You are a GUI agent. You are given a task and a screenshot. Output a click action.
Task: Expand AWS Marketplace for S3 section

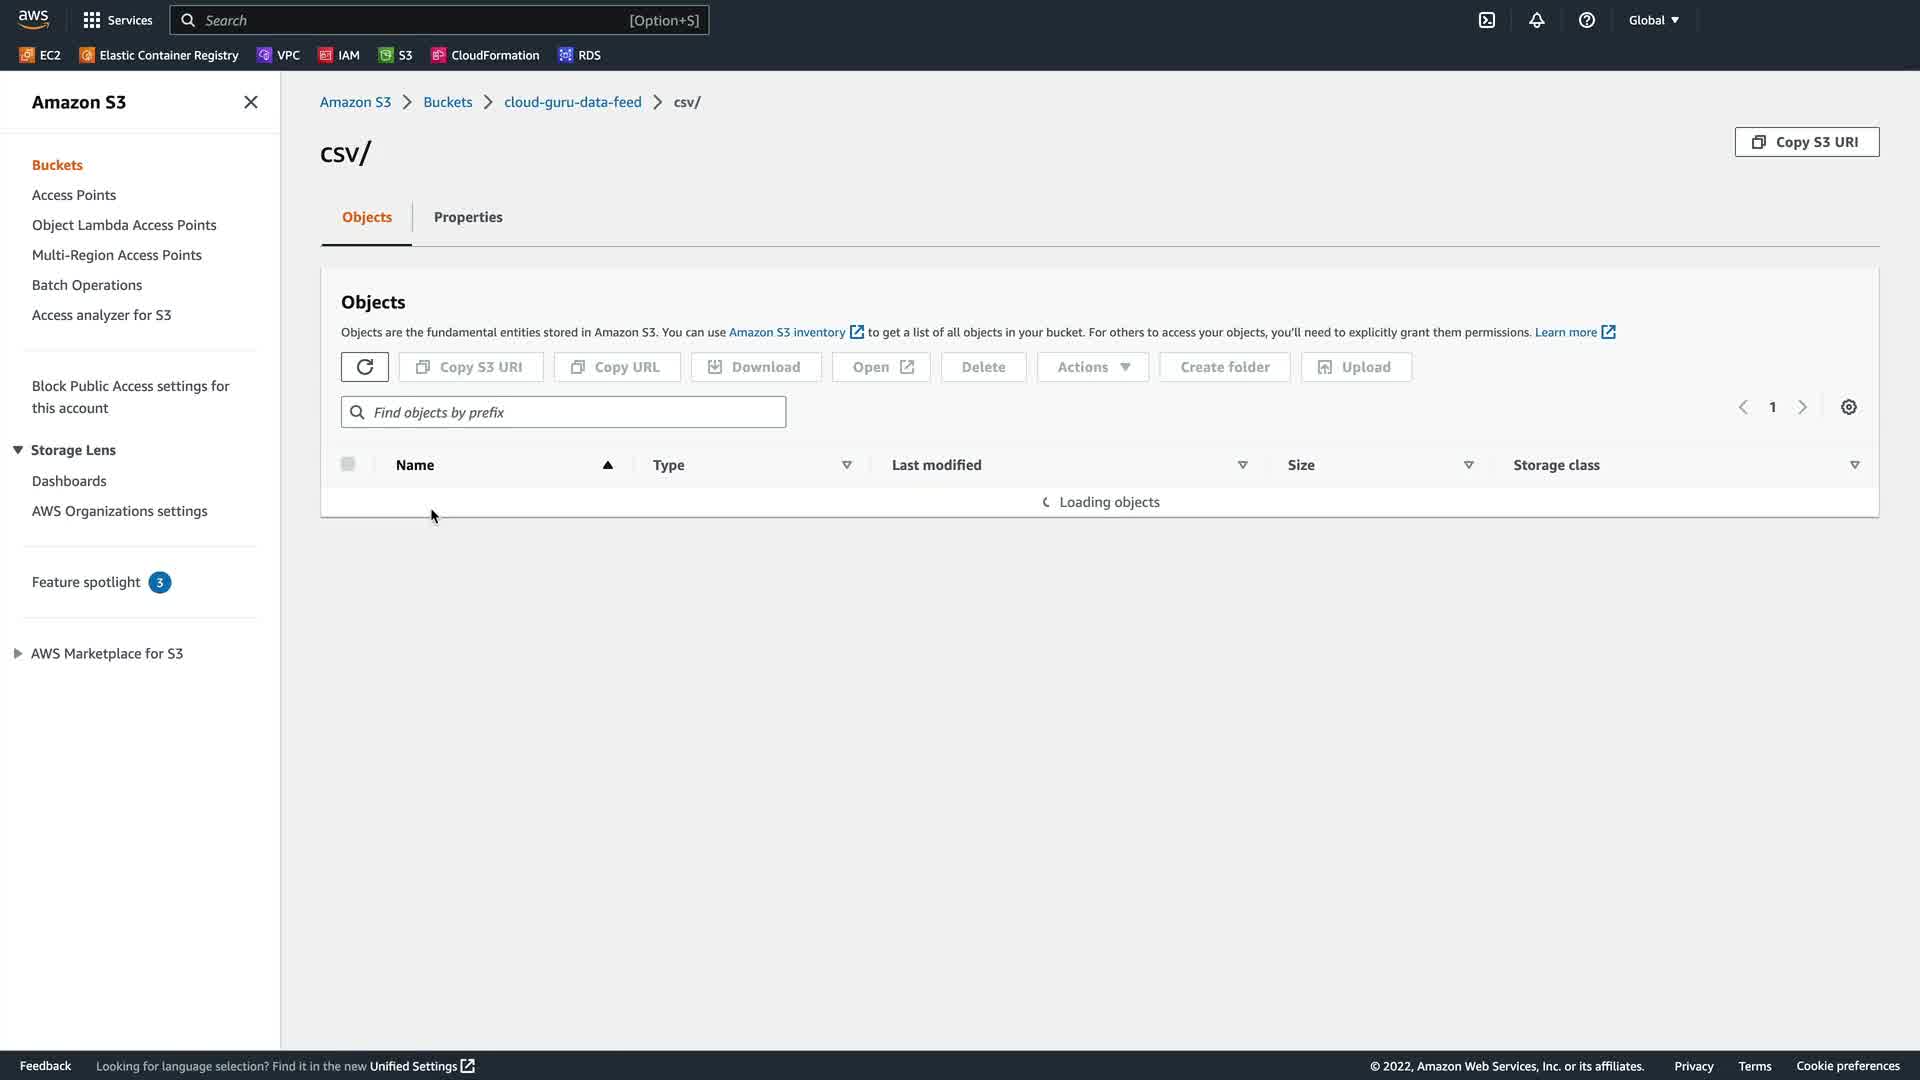[18, 653]
